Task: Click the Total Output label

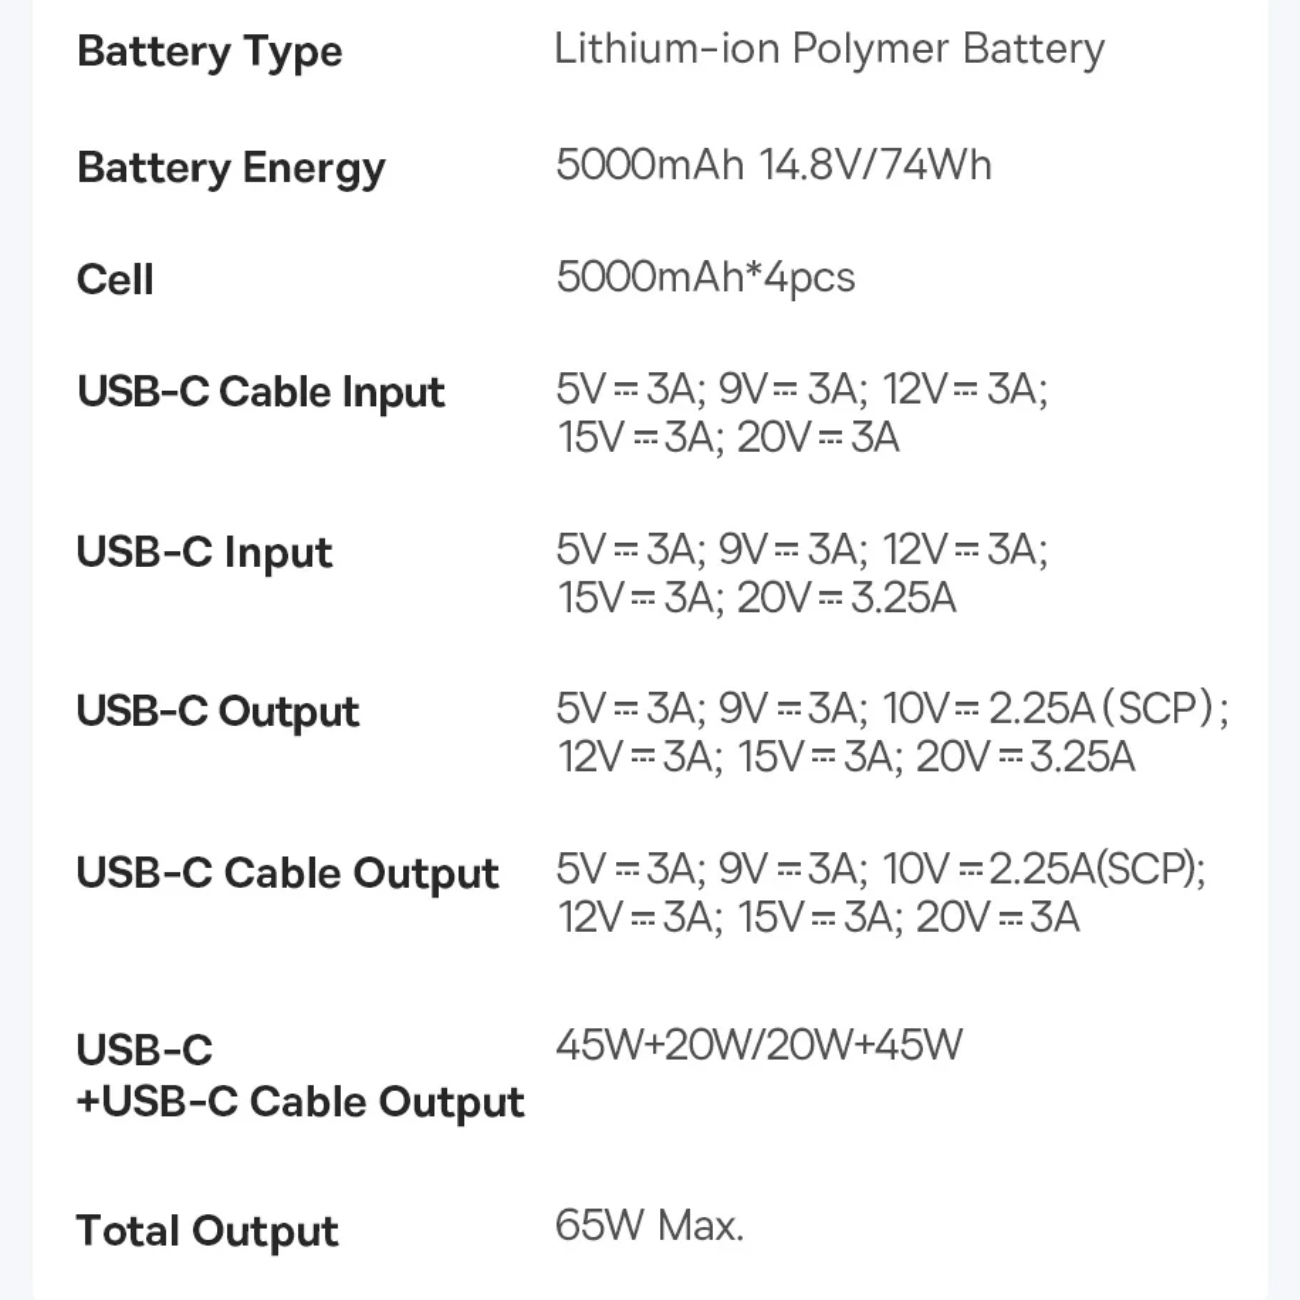Action: (207, 1232)
